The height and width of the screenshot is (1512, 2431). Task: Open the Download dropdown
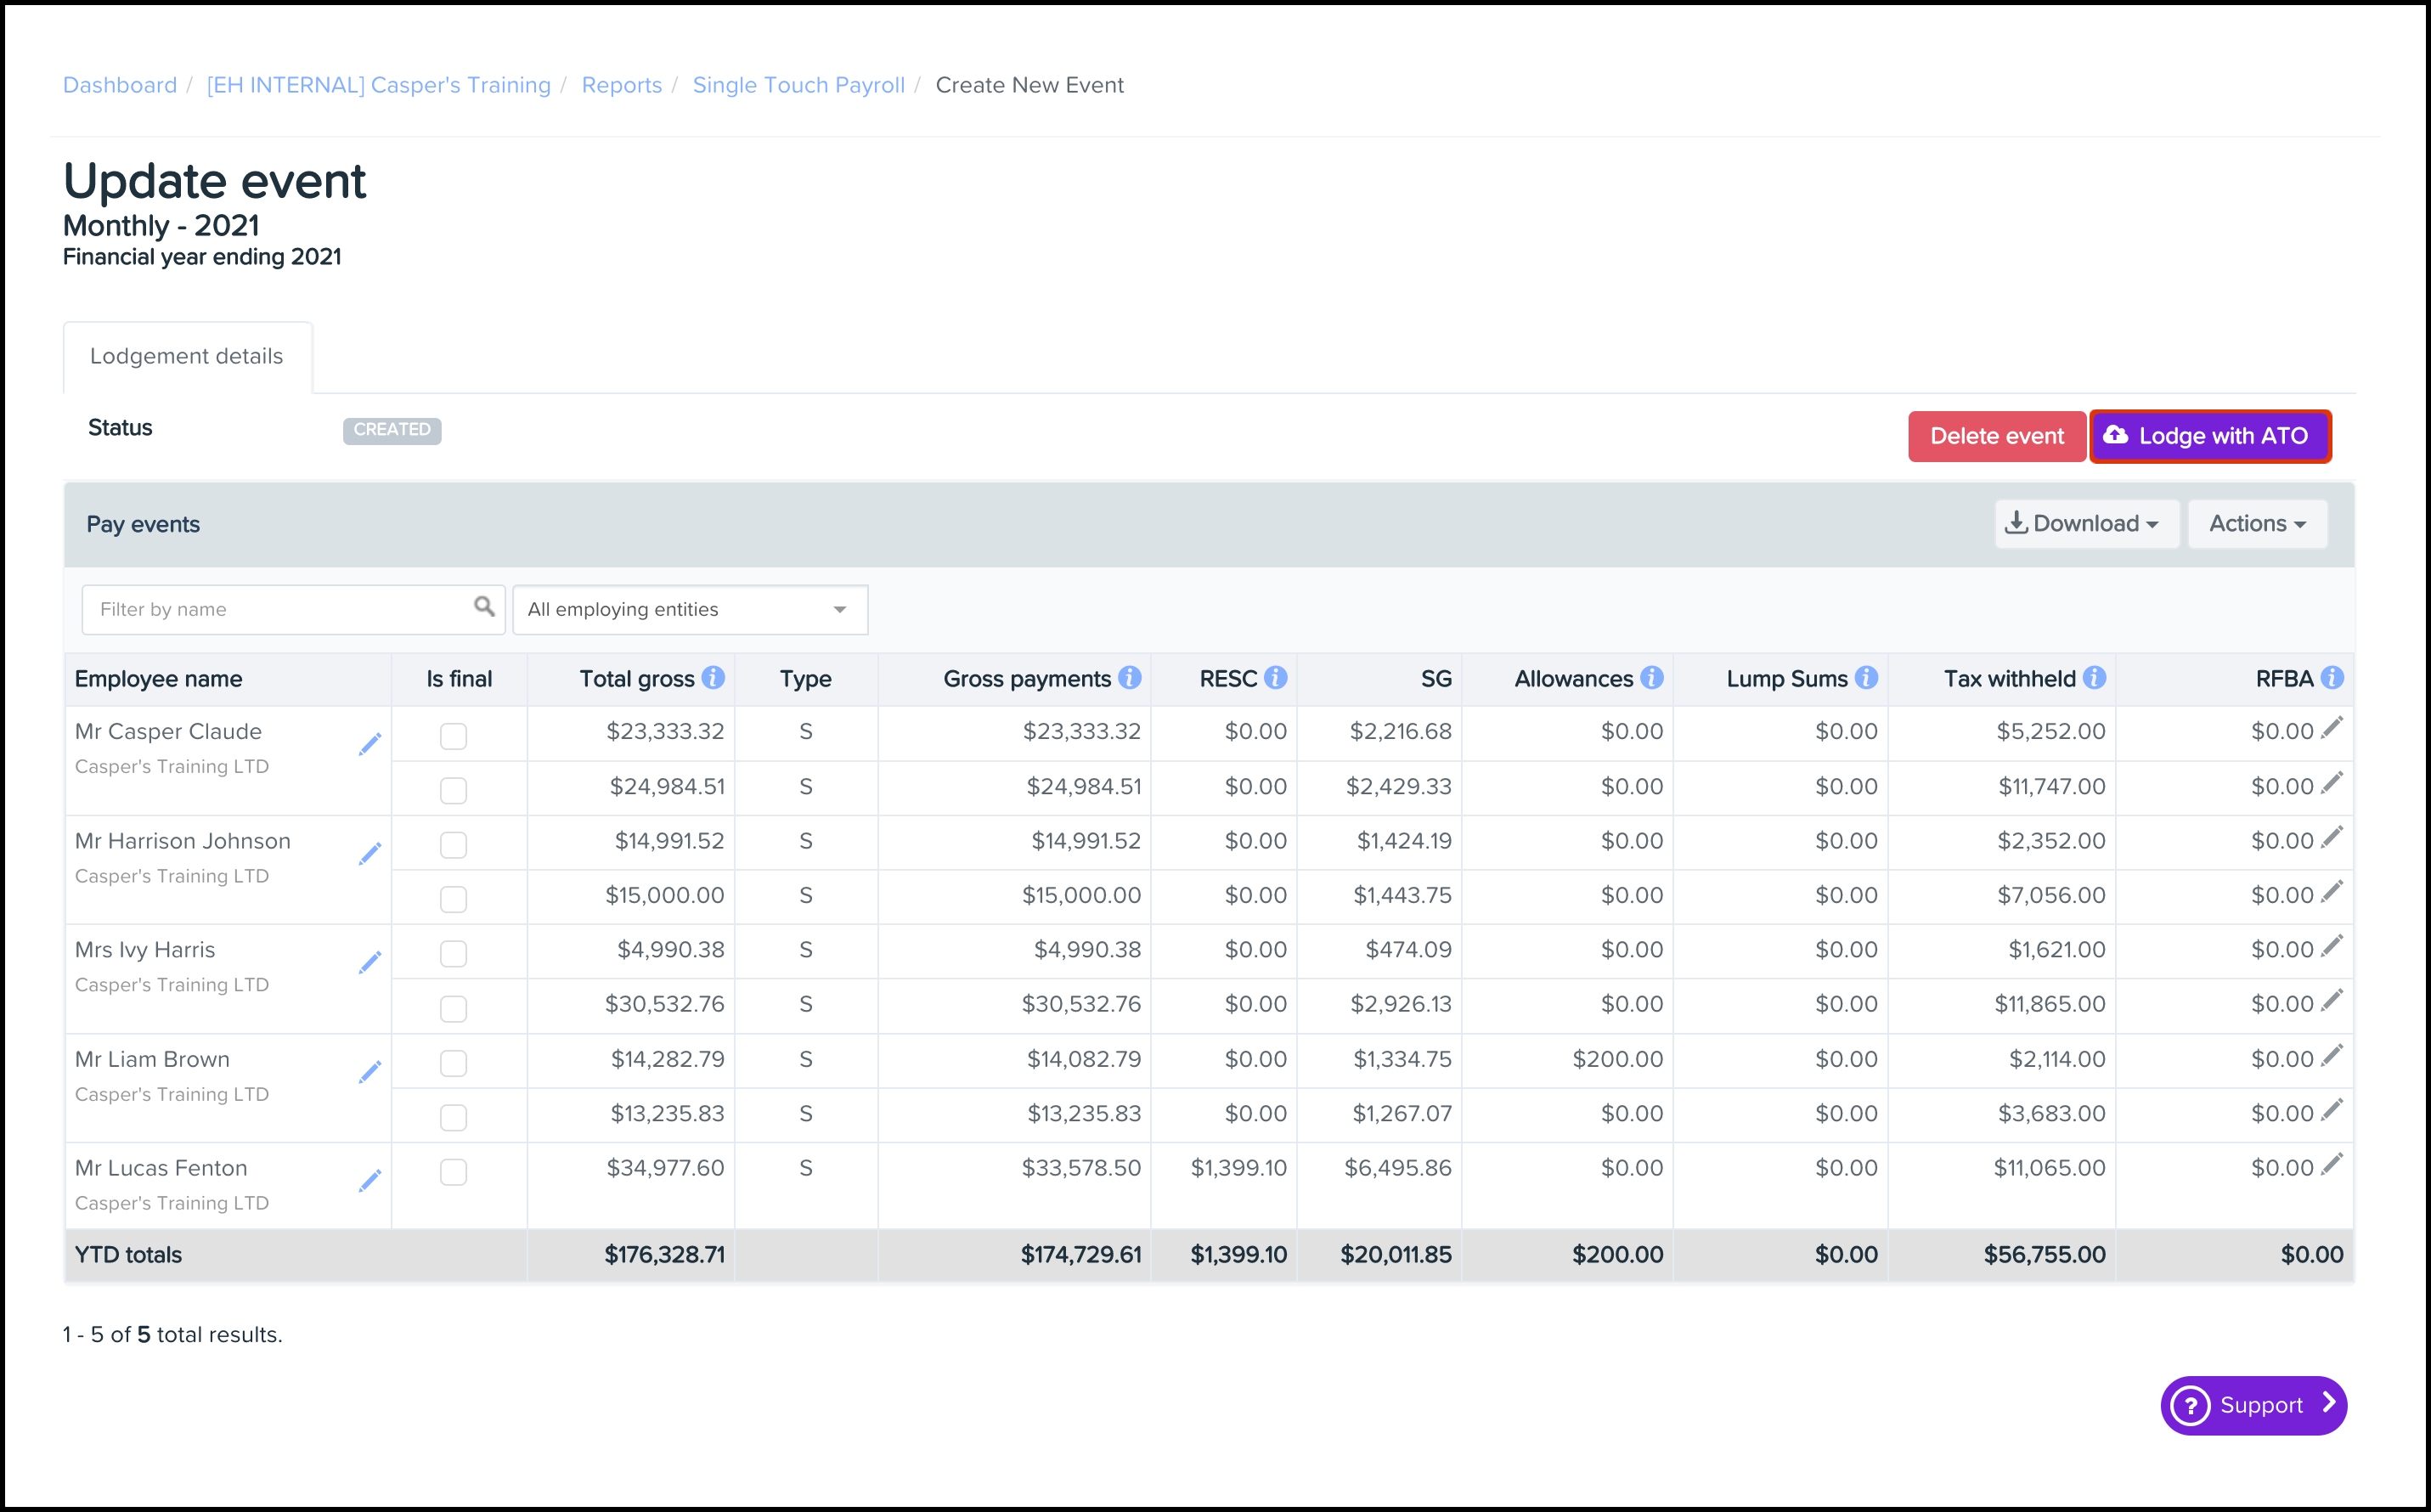coord(2086,524)
